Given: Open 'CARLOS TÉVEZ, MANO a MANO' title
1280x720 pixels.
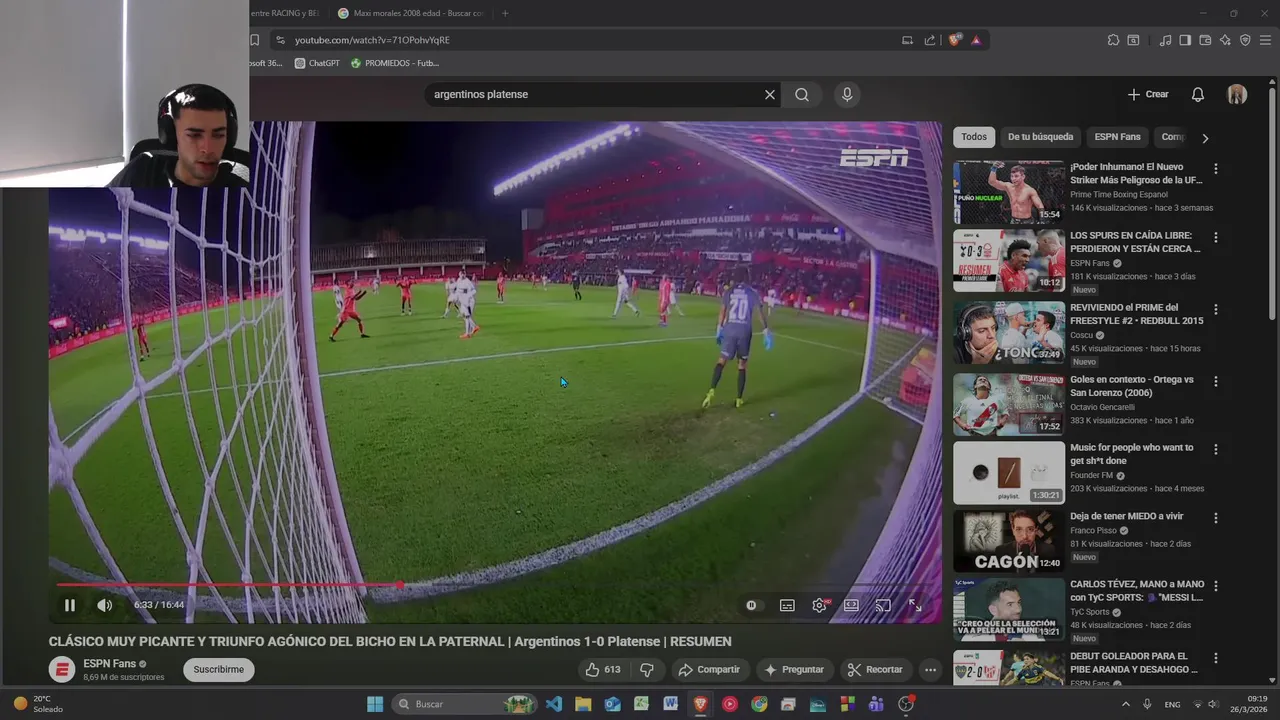Looking at the screenshot, I should (1137, 591).
